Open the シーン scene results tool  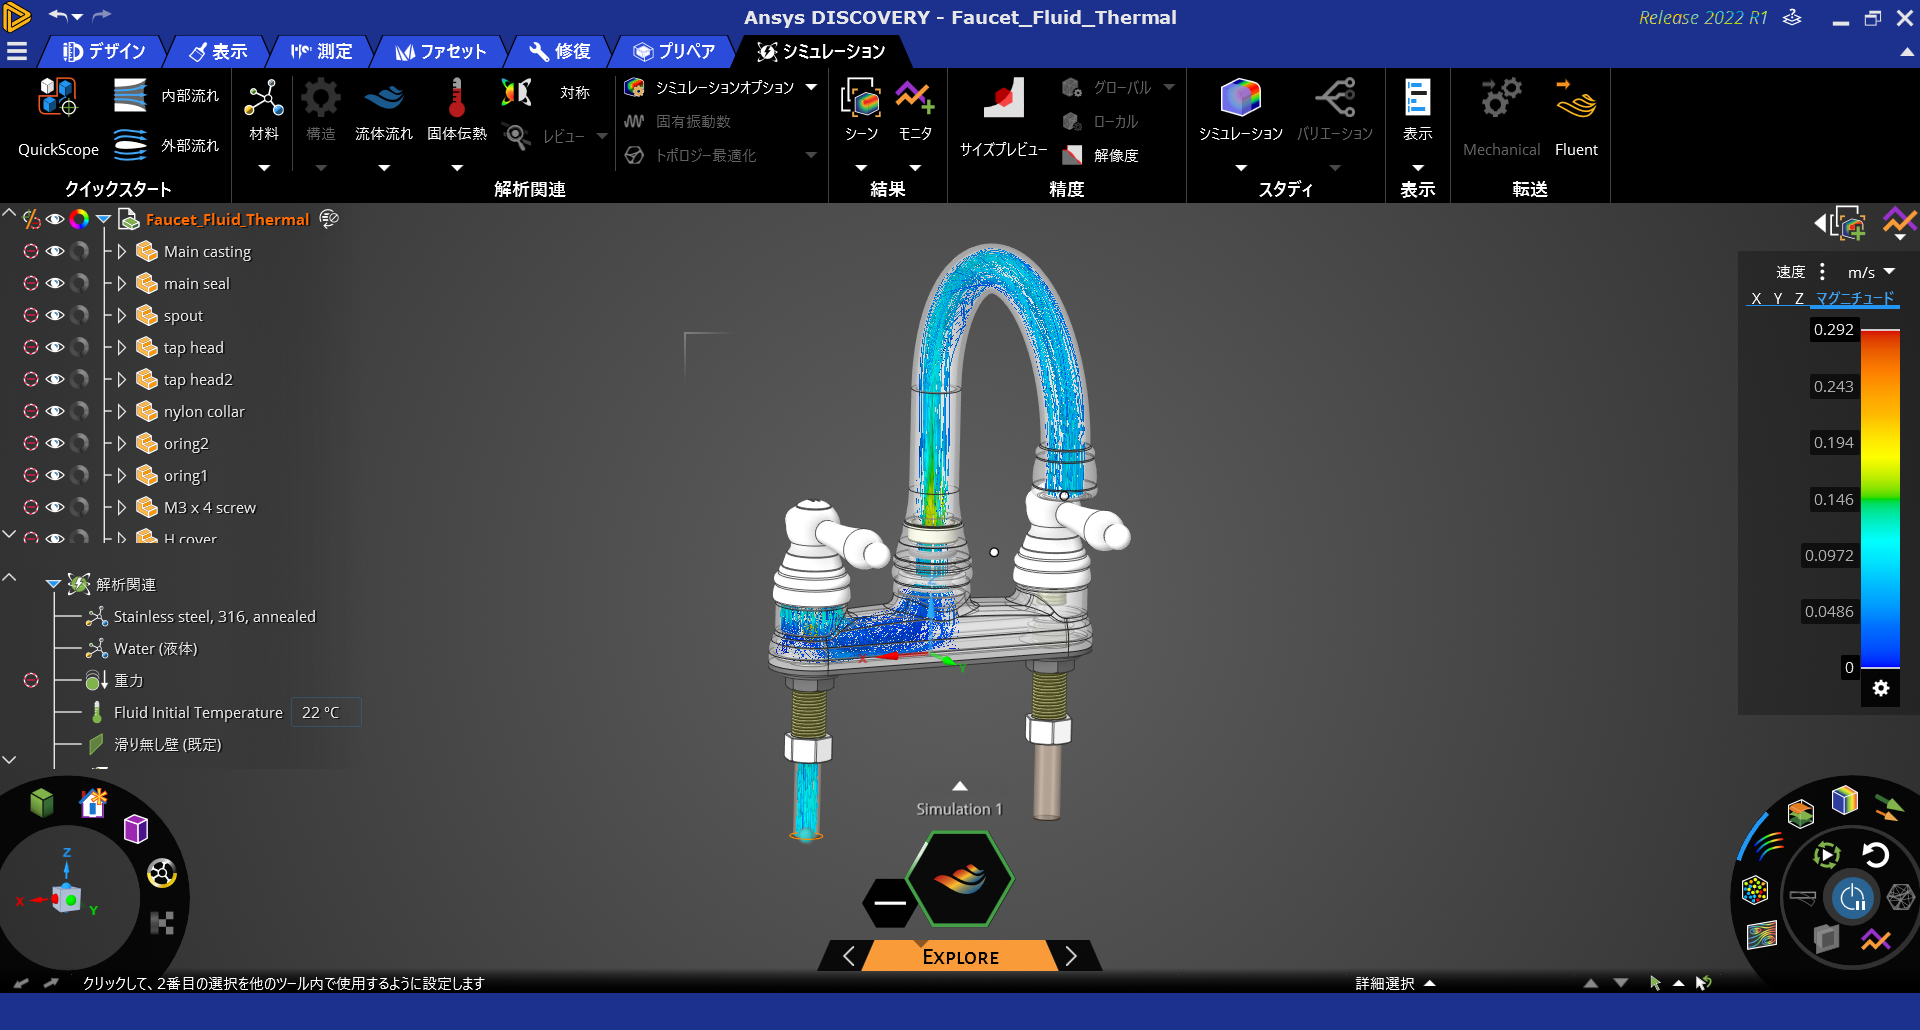coord(861,110)
